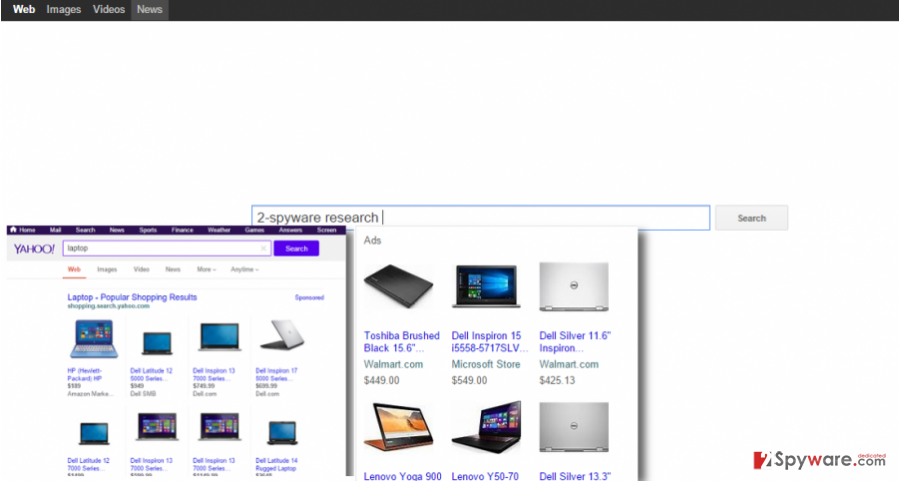Open Screen in the Yahoo navigation bar
The height and width of the screenshot is (481, 900).
tap(327, 230)
